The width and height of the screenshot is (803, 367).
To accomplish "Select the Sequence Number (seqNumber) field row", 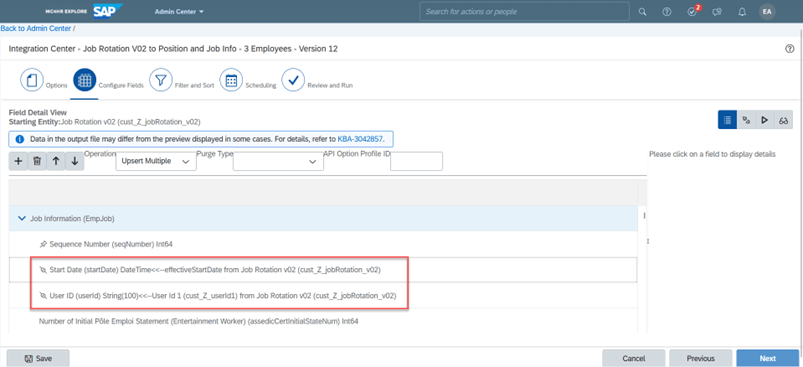I will 323,245.
